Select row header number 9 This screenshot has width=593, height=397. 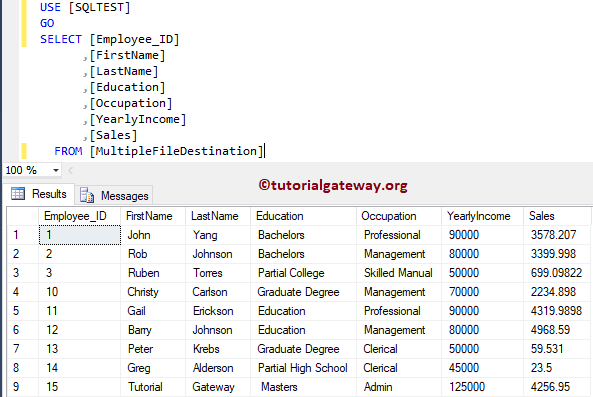pos(23,387)
